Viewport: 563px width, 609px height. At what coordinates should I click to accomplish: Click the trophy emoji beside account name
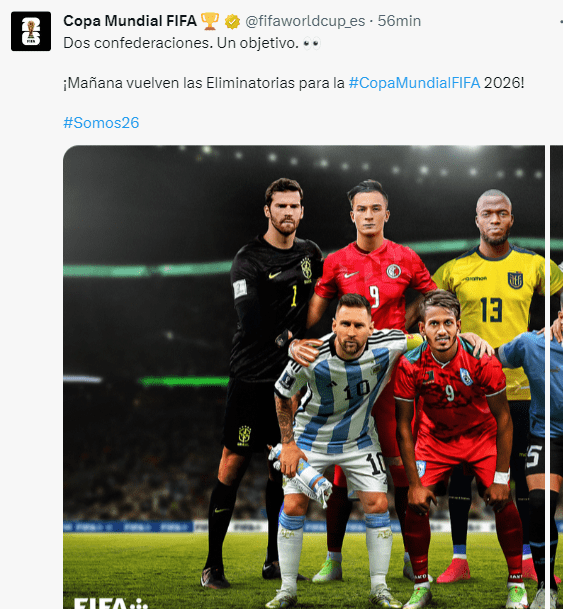pyautogui.click(x=210, y=21)
